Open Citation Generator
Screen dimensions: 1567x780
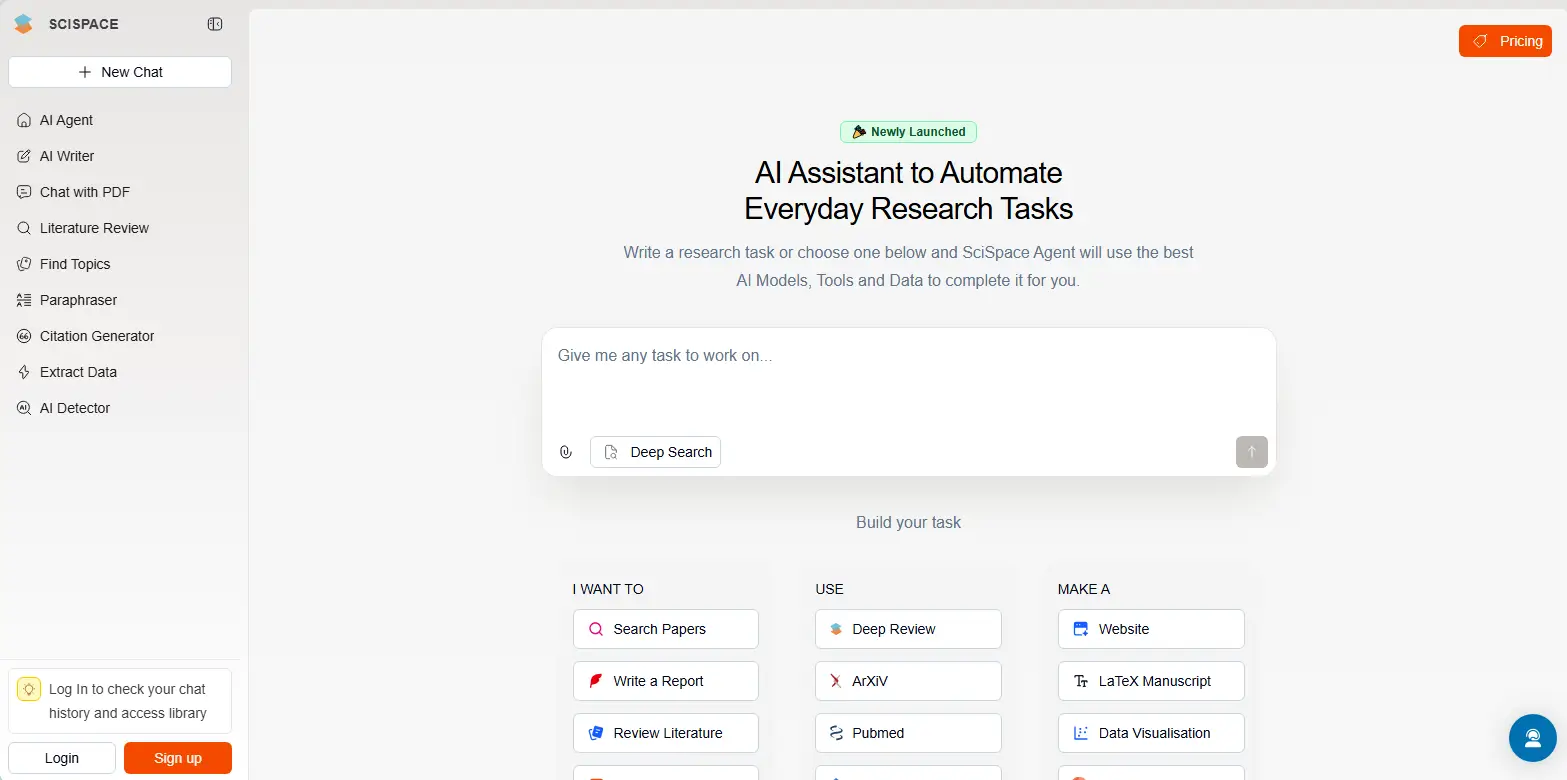coord(120,336)
